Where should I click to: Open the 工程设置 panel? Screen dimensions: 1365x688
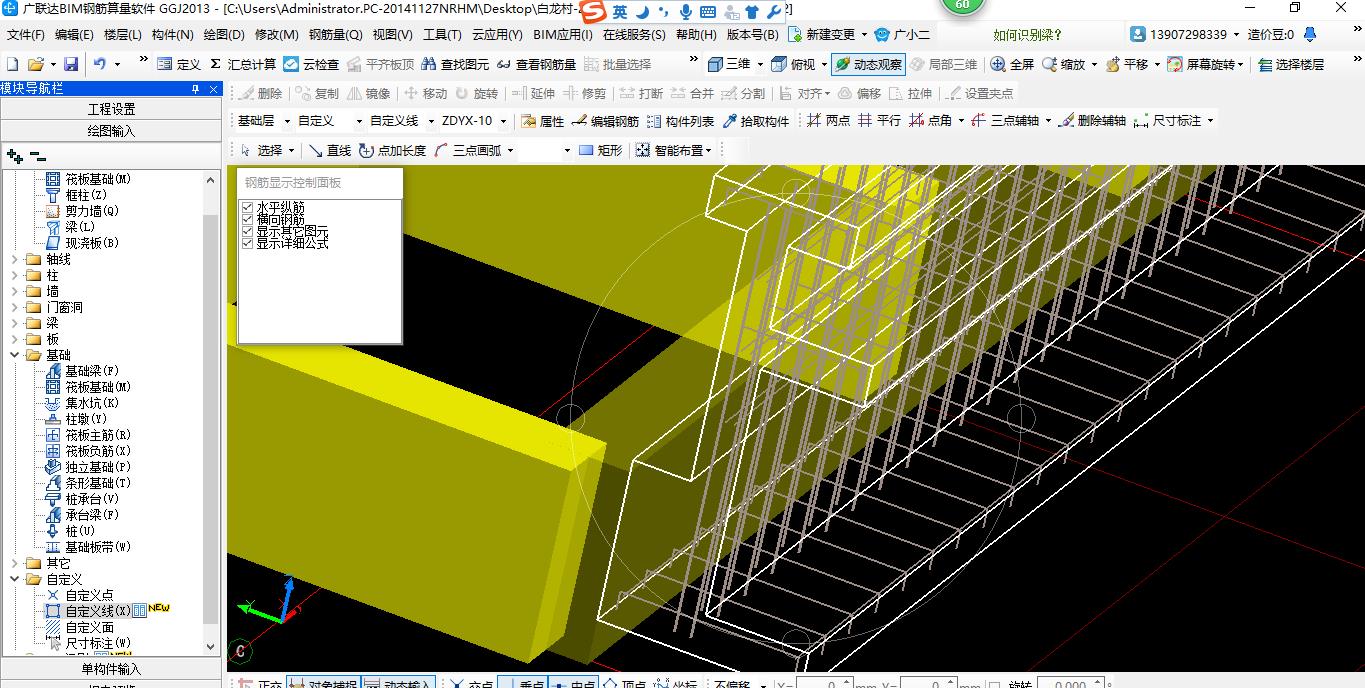[x=111, y=109]
